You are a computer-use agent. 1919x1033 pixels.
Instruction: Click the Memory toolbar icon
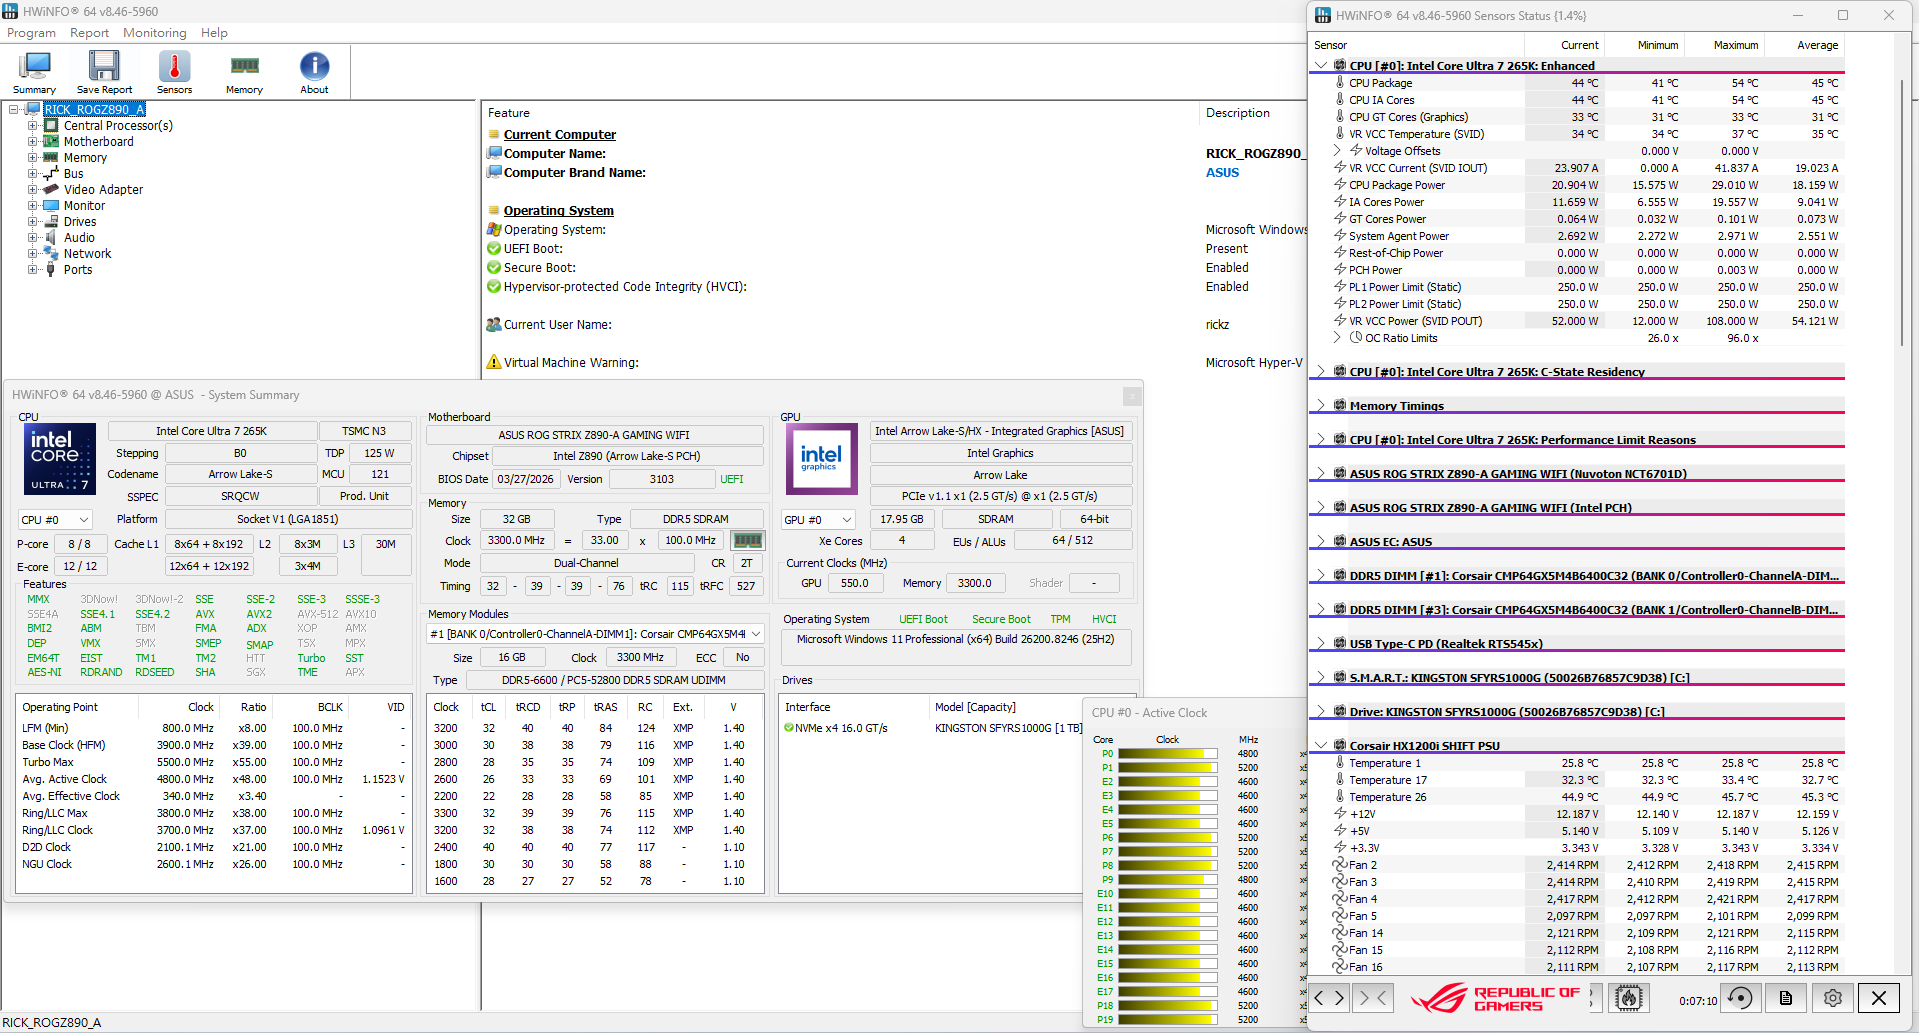(244, 66)
